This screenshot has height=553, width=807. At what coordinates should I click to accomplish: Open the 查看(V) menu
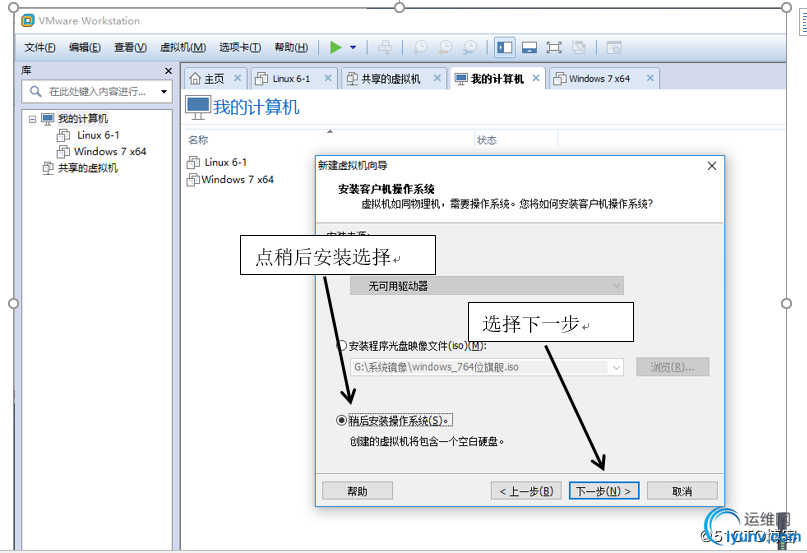point(130,47)
